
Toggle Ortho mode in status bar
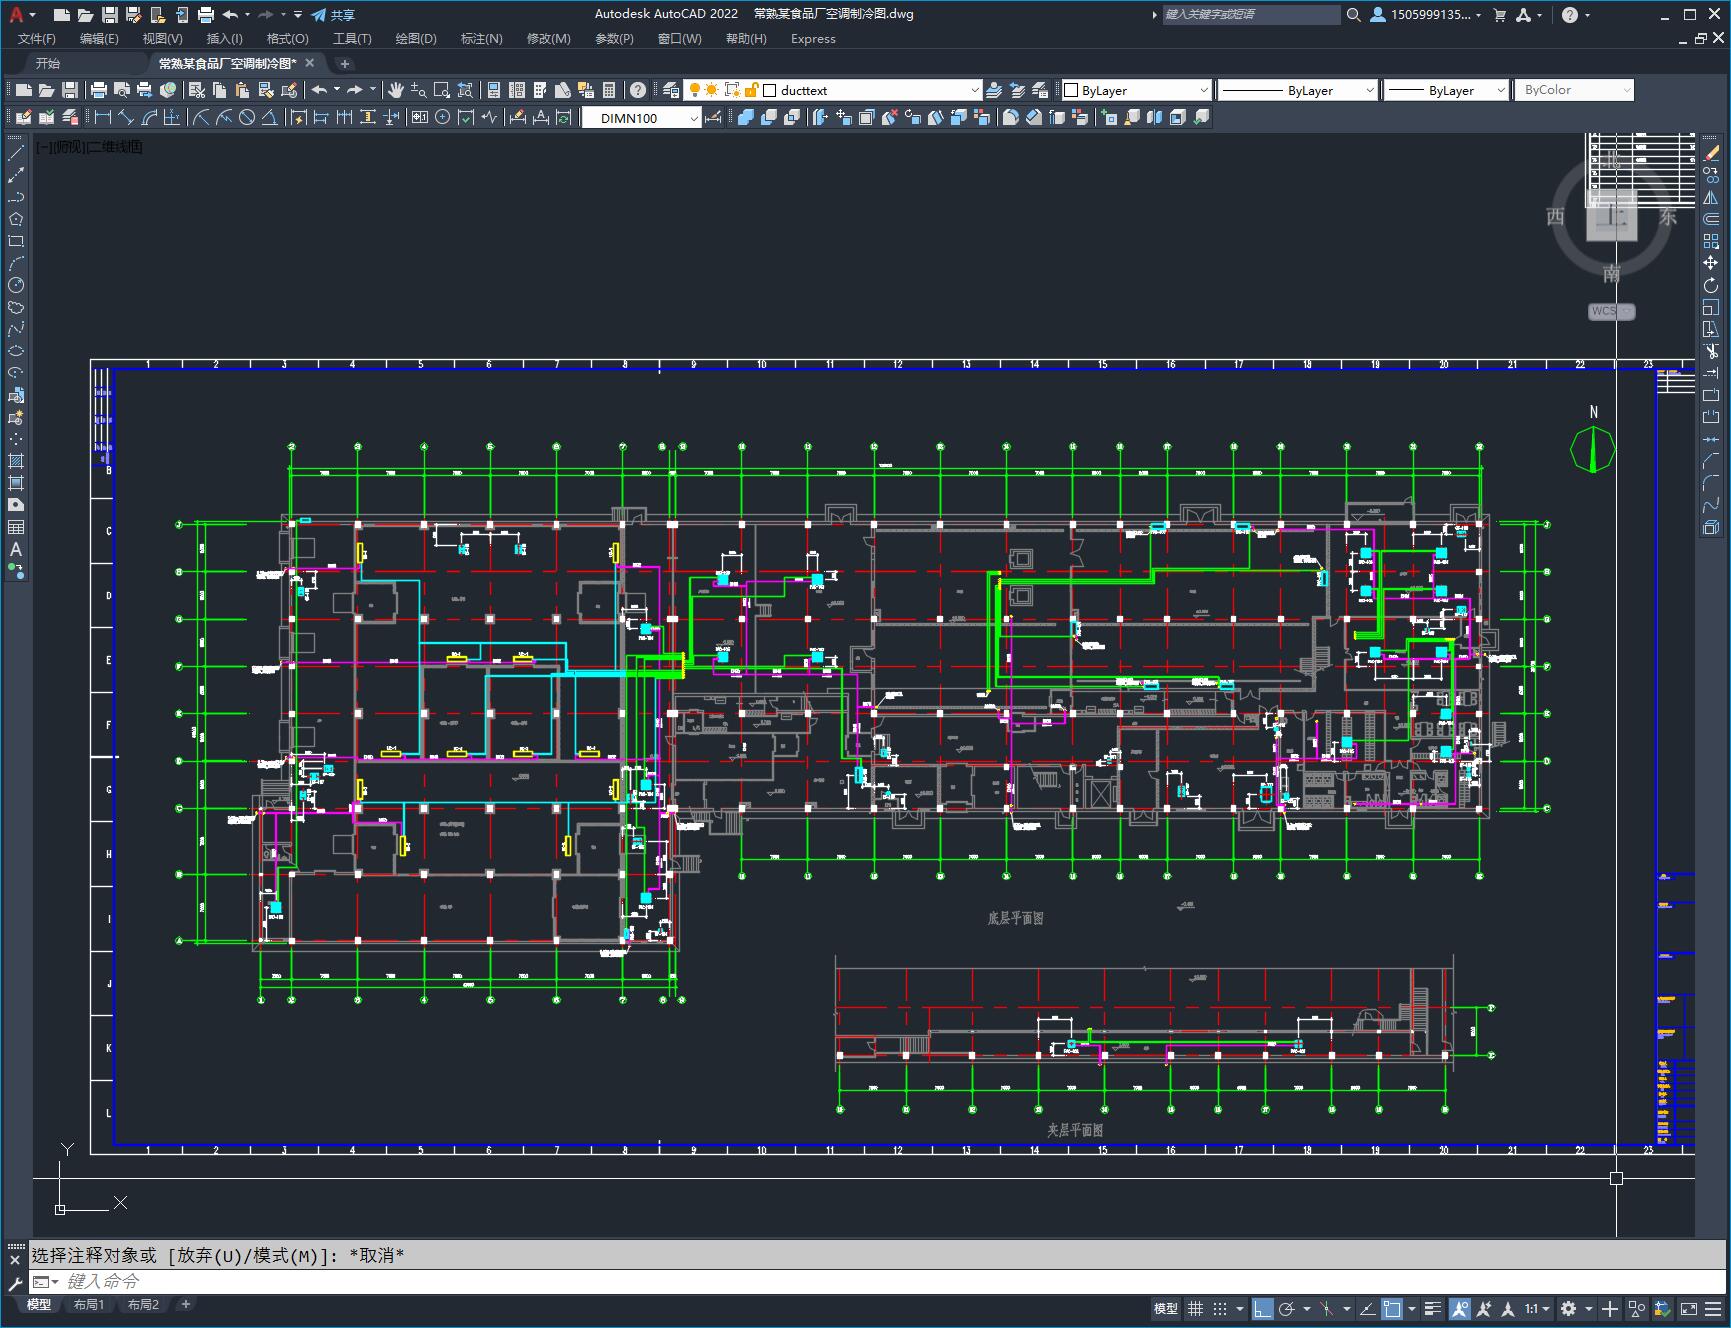1263,1308
